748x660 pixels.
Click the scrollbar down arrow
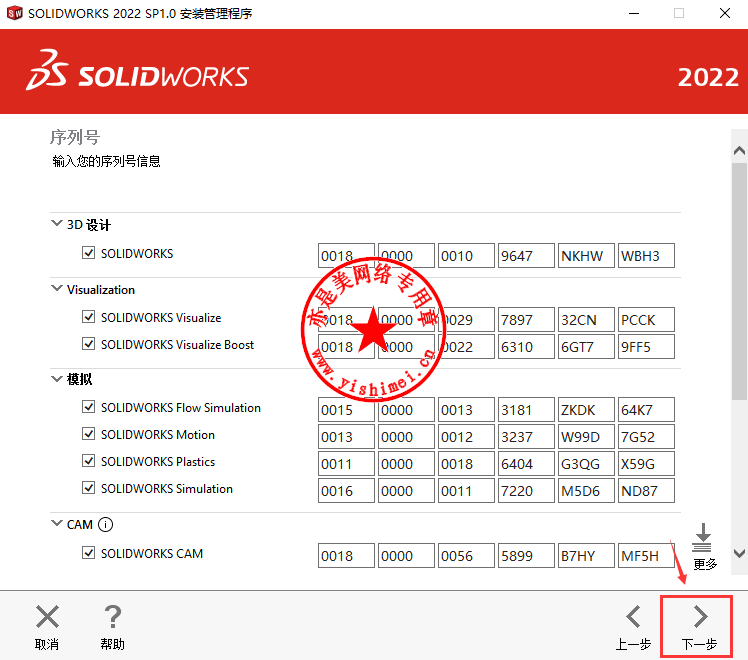(x=739, y=554)
